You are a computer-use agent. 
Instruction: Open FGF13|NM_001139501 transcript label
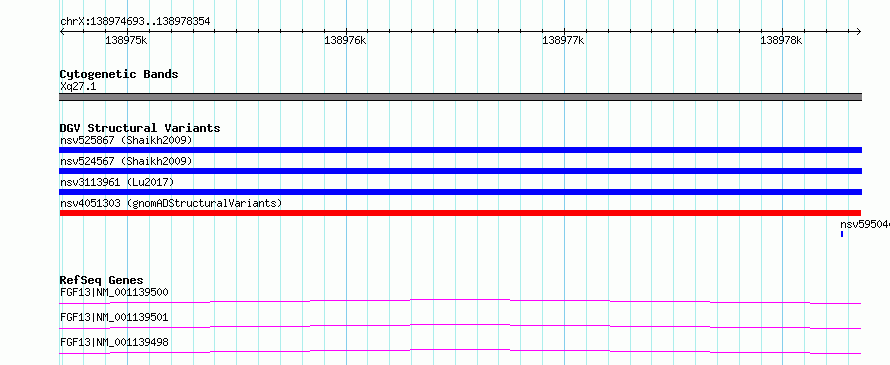click(114, 317)
